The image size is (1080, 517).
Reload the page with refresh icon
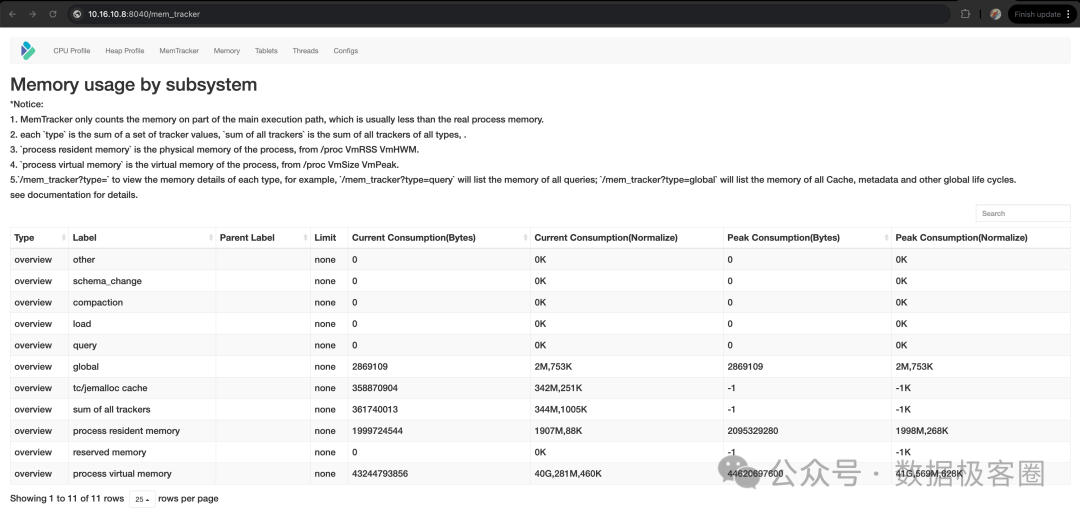point(51,14)
